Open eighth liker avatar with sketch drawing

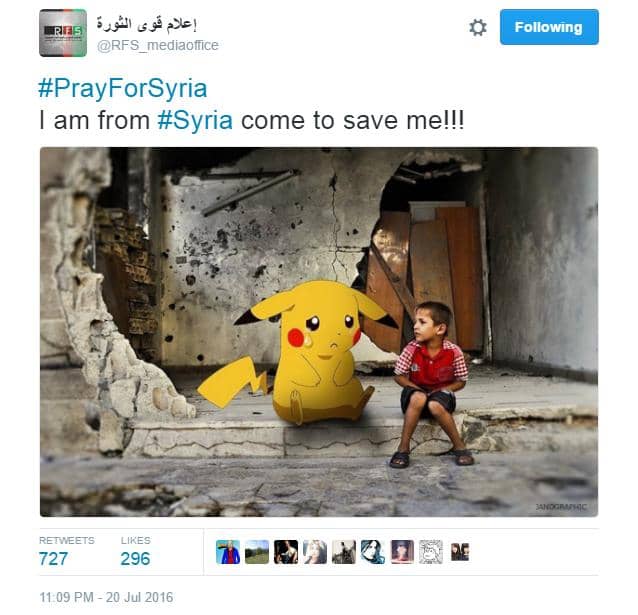431,552
